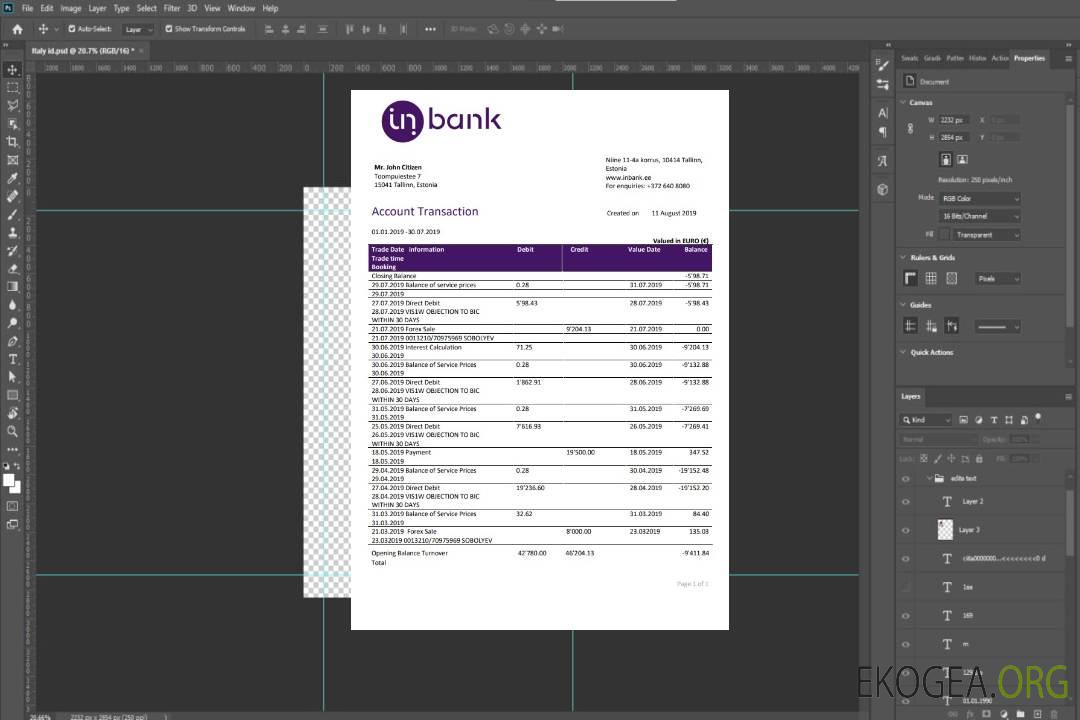Select the Rectangular Marquee tool
This screenshot has height=720, width=1080.
[12, 88]
